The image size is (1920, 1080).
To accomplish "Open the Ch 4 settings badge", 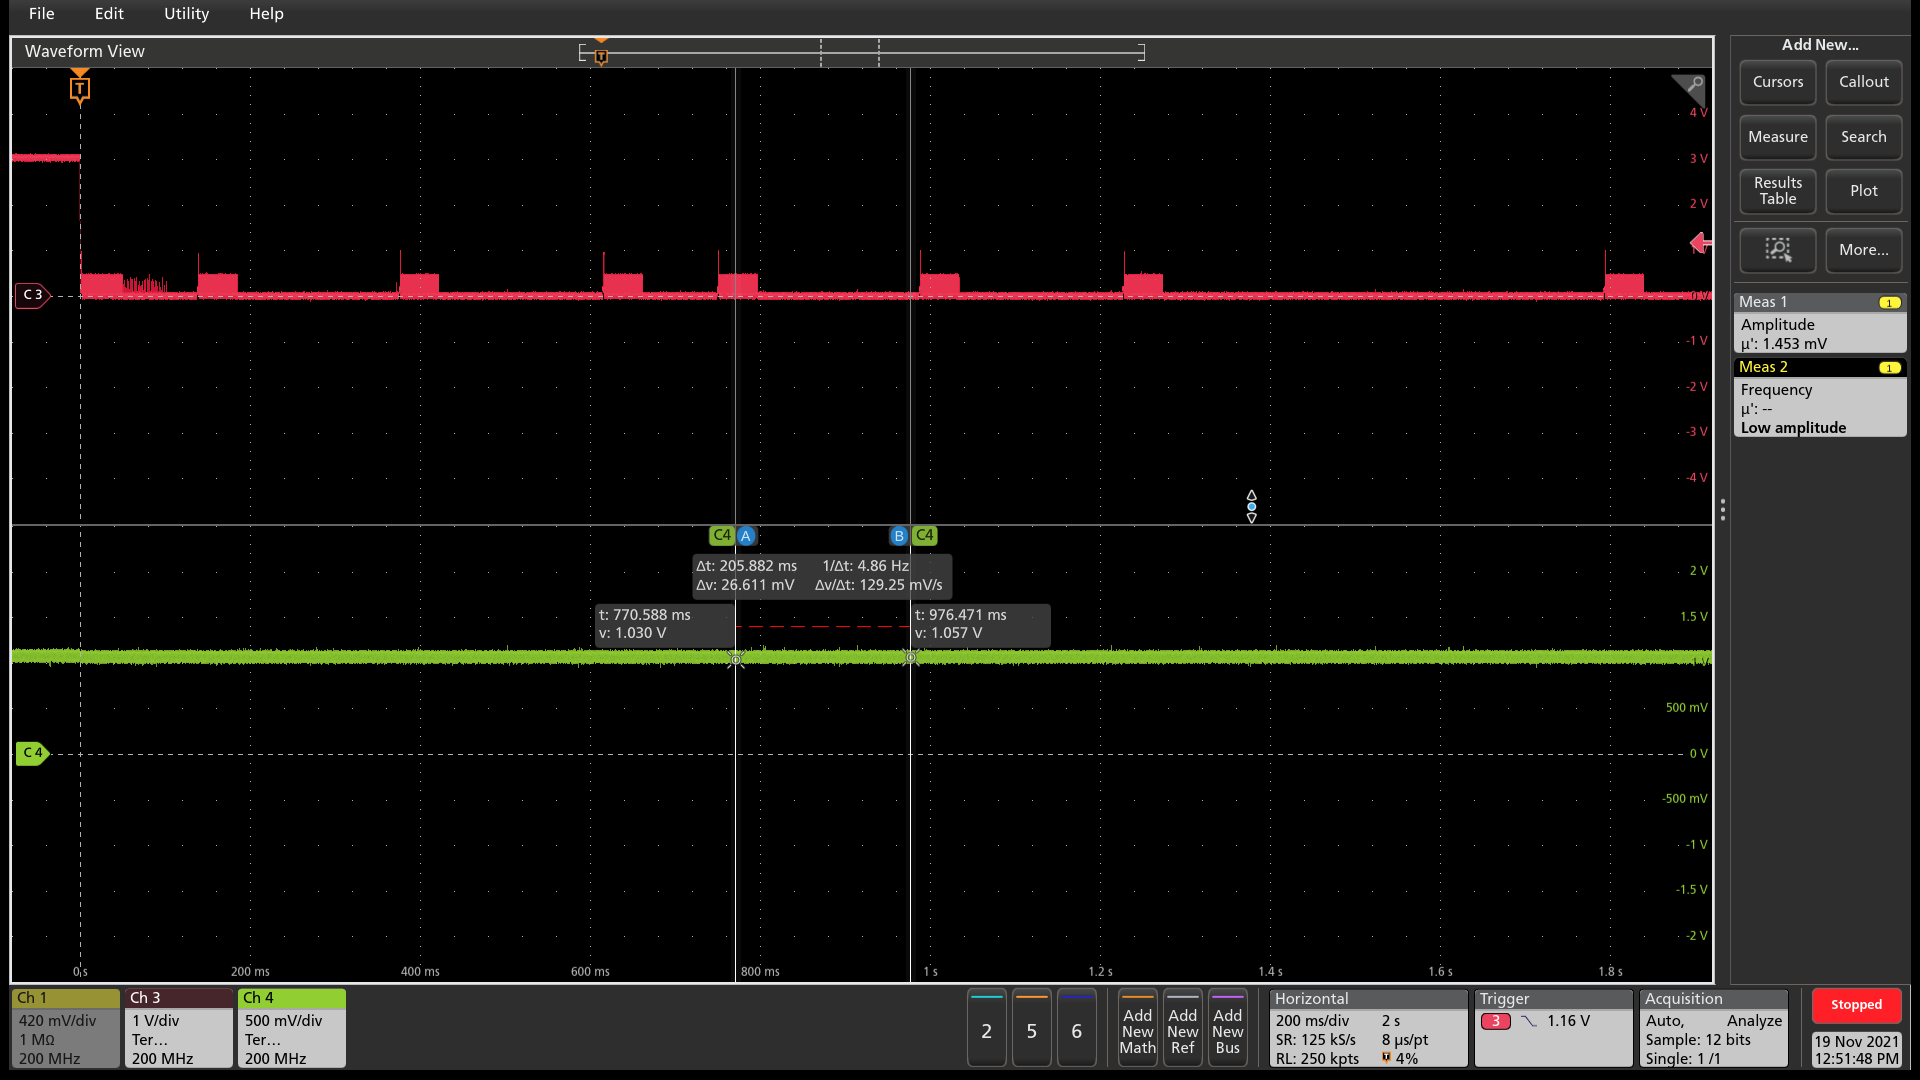I will (292, 1028).
